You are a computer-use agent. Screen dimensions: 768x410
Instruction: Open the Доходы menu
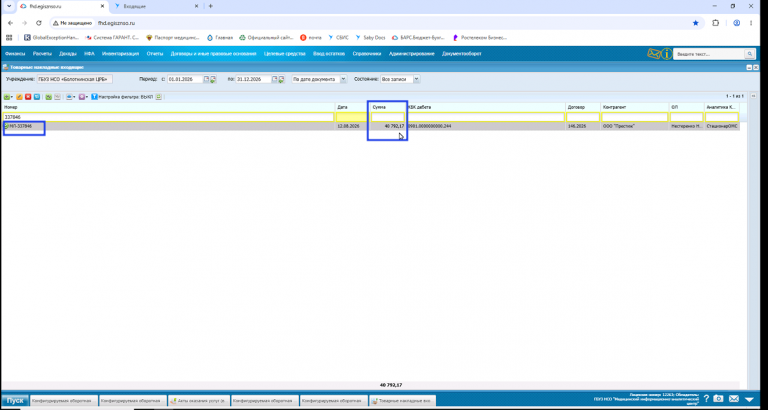pyautogui.click(x=68, y=54)
